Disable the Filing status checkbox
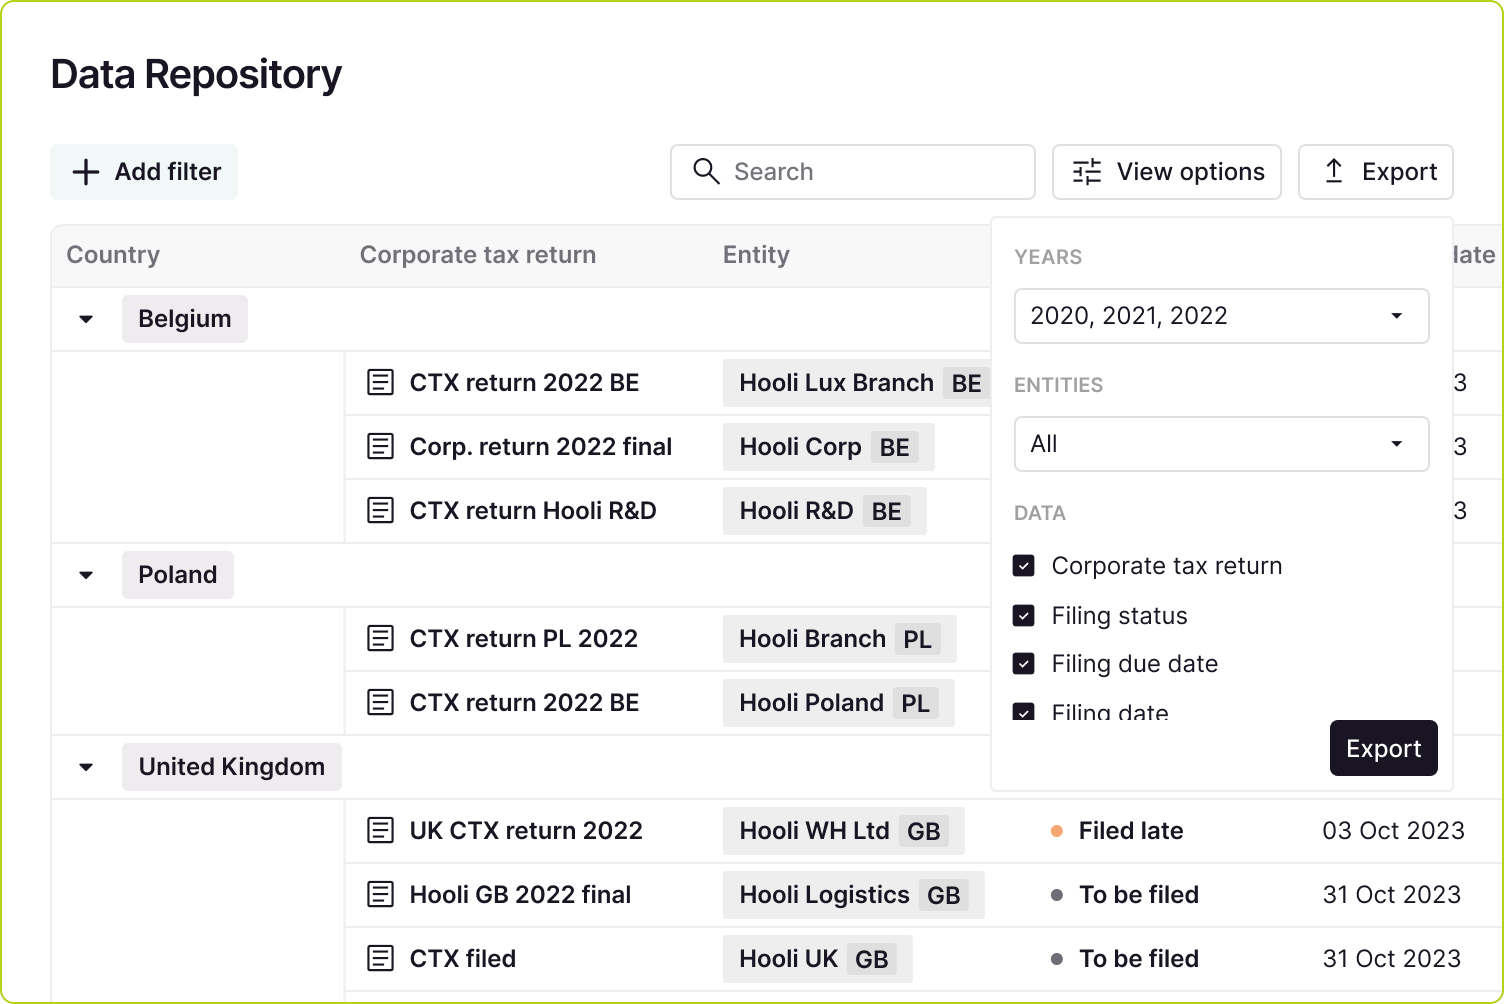This screenshot has height=1004, width=1504. [x=1024, y=615]
